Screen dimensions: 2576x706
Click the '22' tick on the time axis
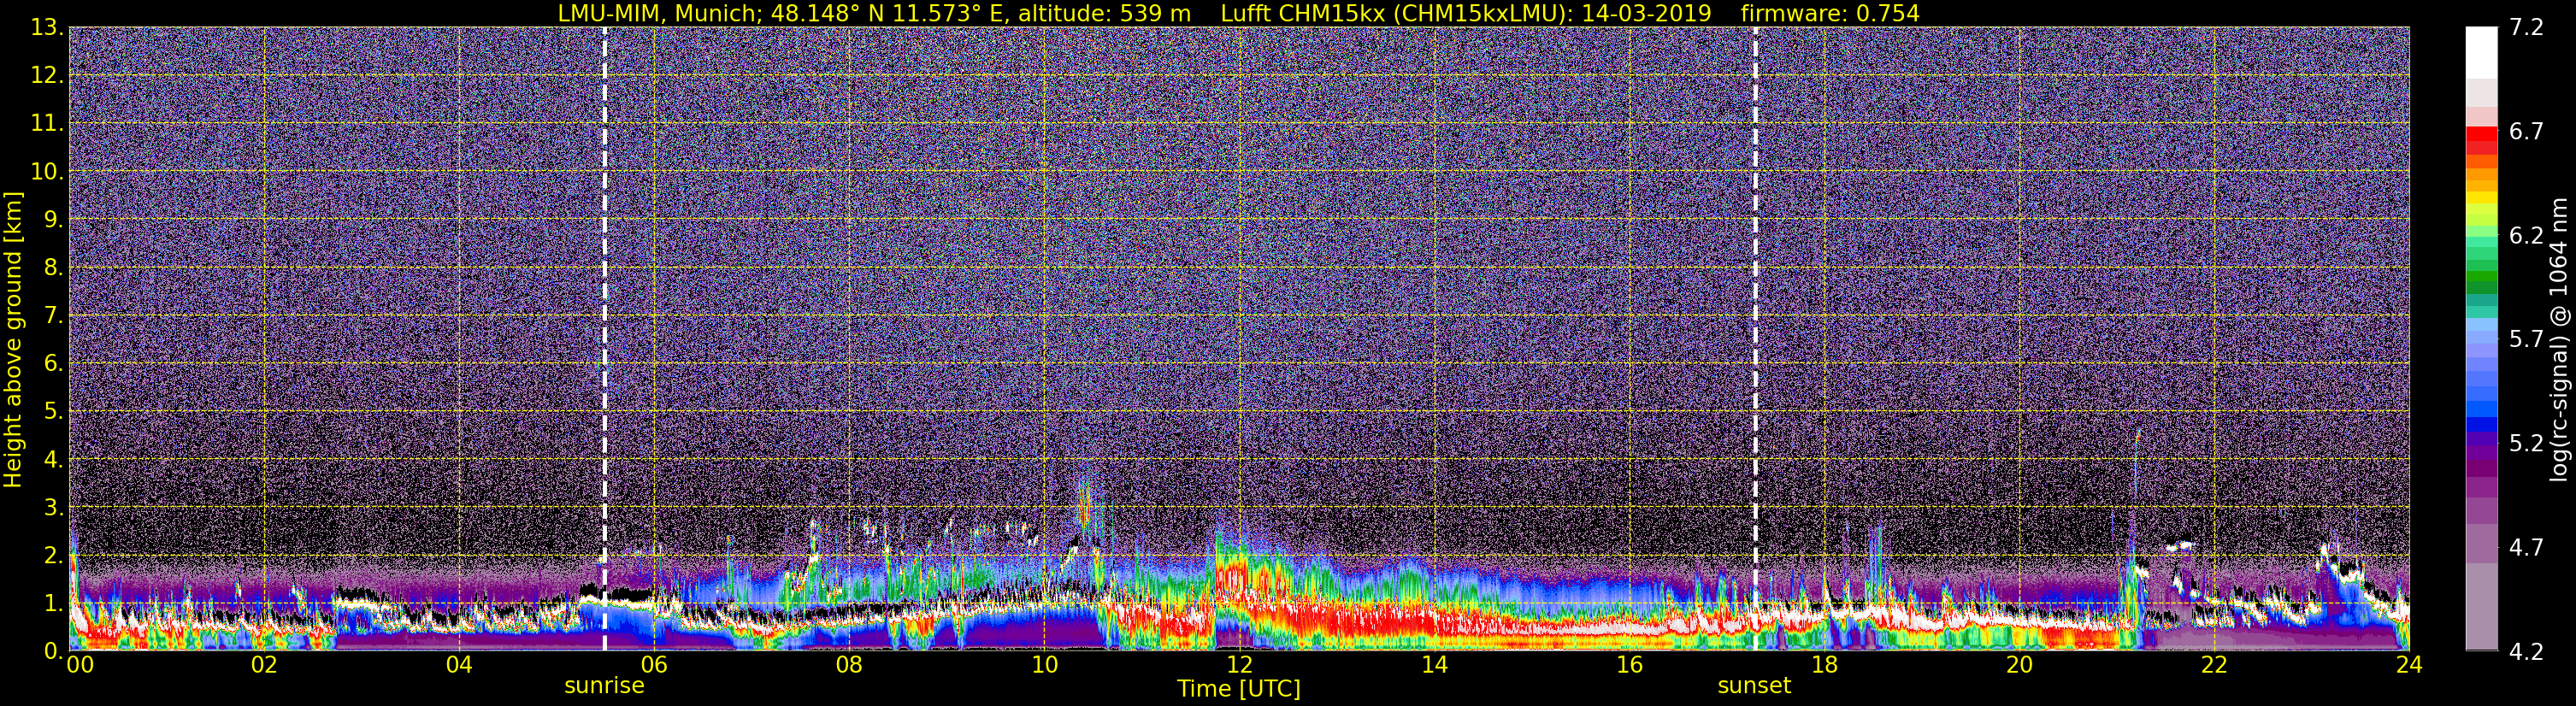coord(2214,666)
